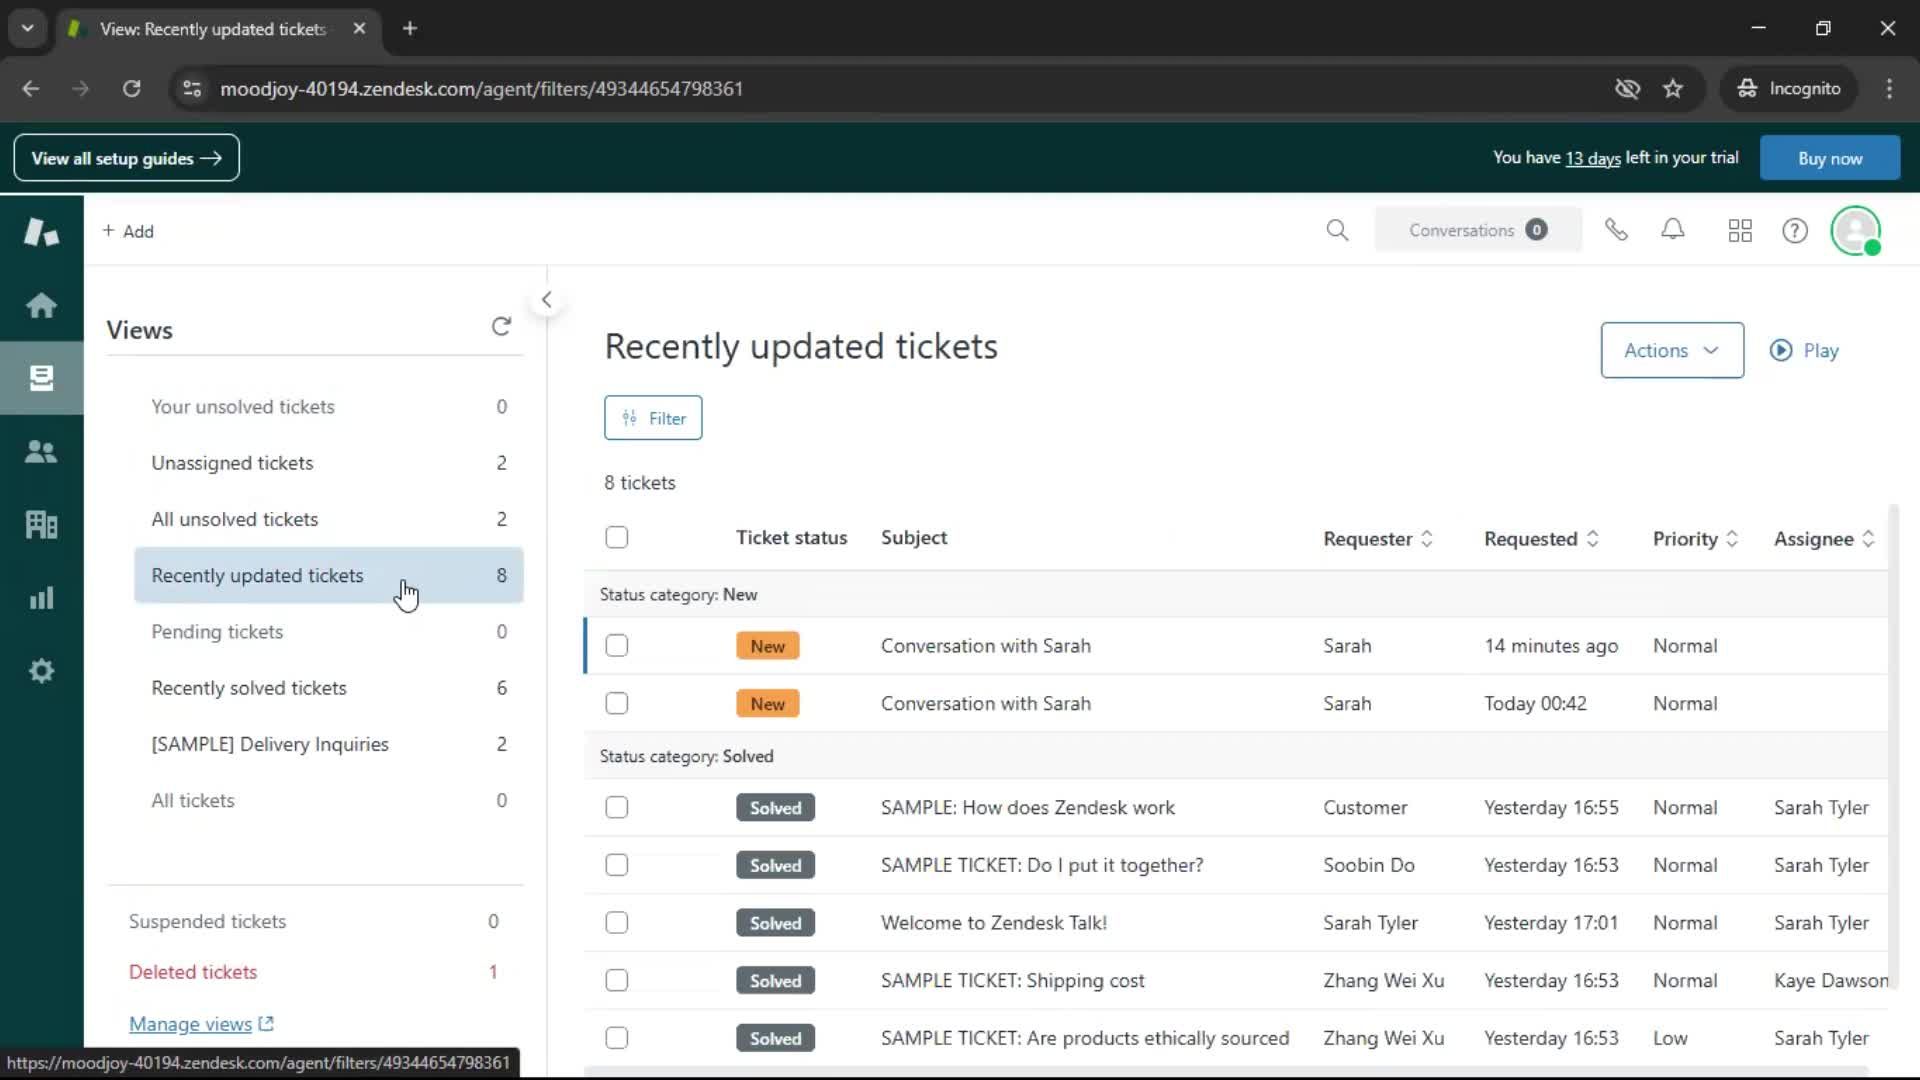Select All unsolved tickets view
The width and height of the screenshot is (1920, 1080).
pos(329,519)
